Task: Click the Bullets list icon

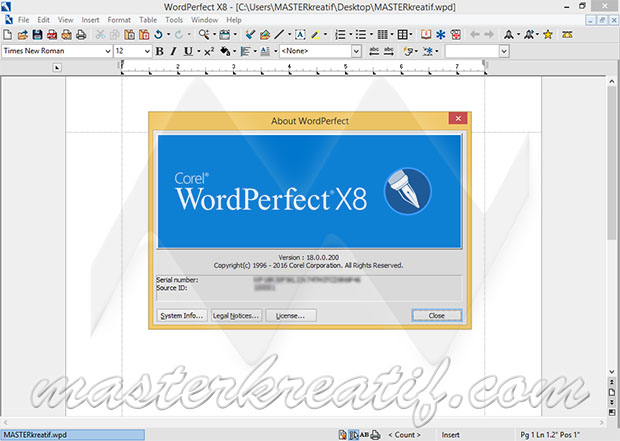Action: 361,35
